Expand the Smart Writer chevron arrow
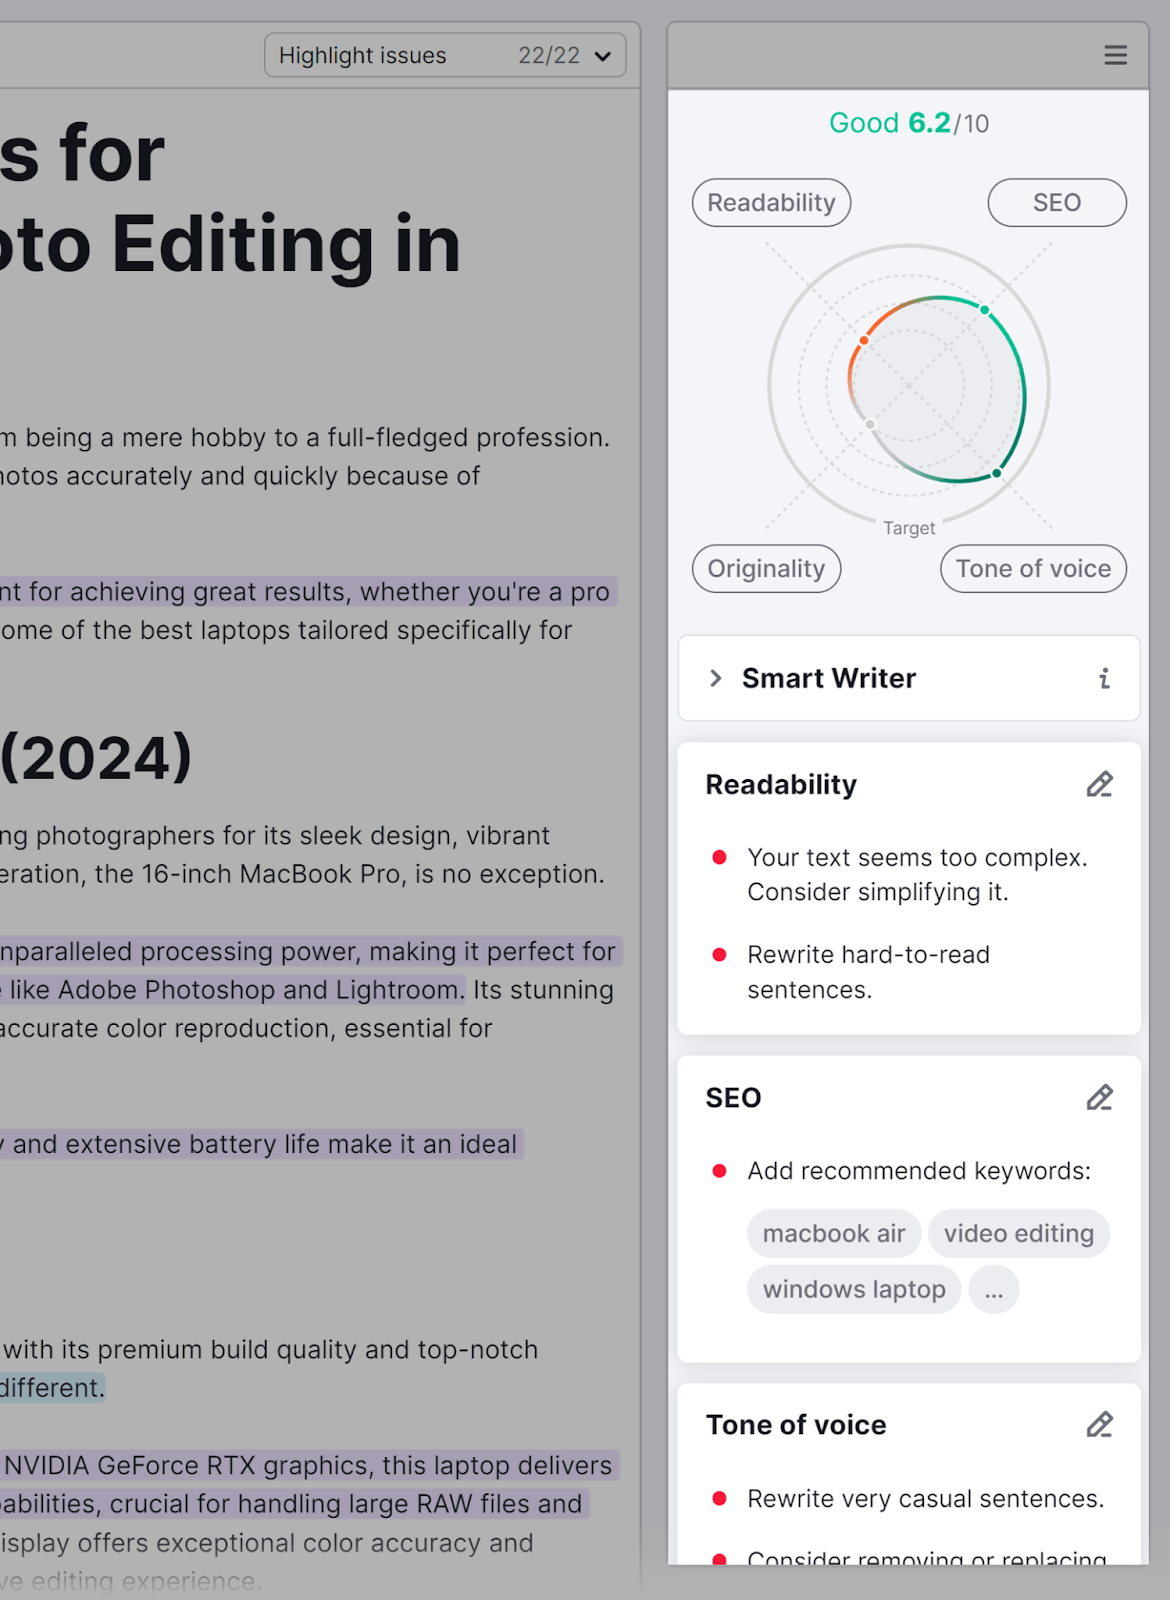The width and height of the screenshot is (1170, 1600). pyautogui.click(x=715, y=679)
